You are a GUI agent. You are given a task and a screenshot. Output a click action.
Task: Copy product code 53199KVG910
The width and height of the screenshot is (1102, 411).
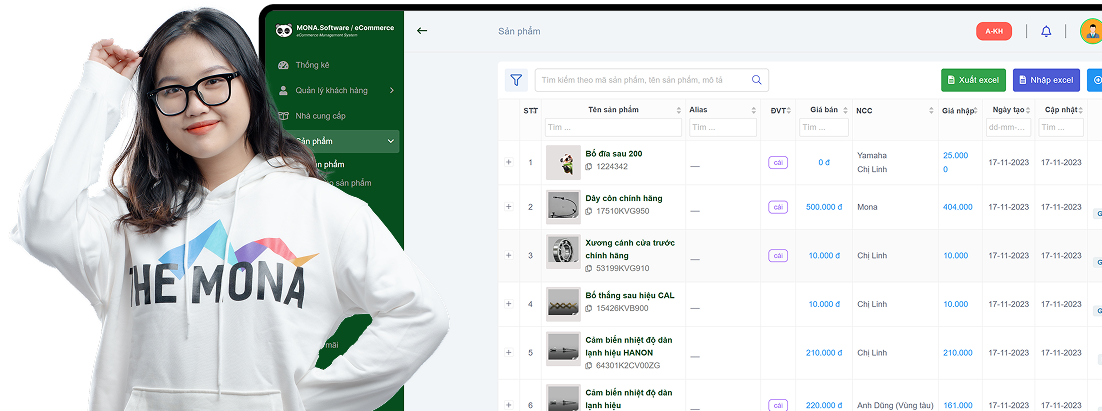589,268
